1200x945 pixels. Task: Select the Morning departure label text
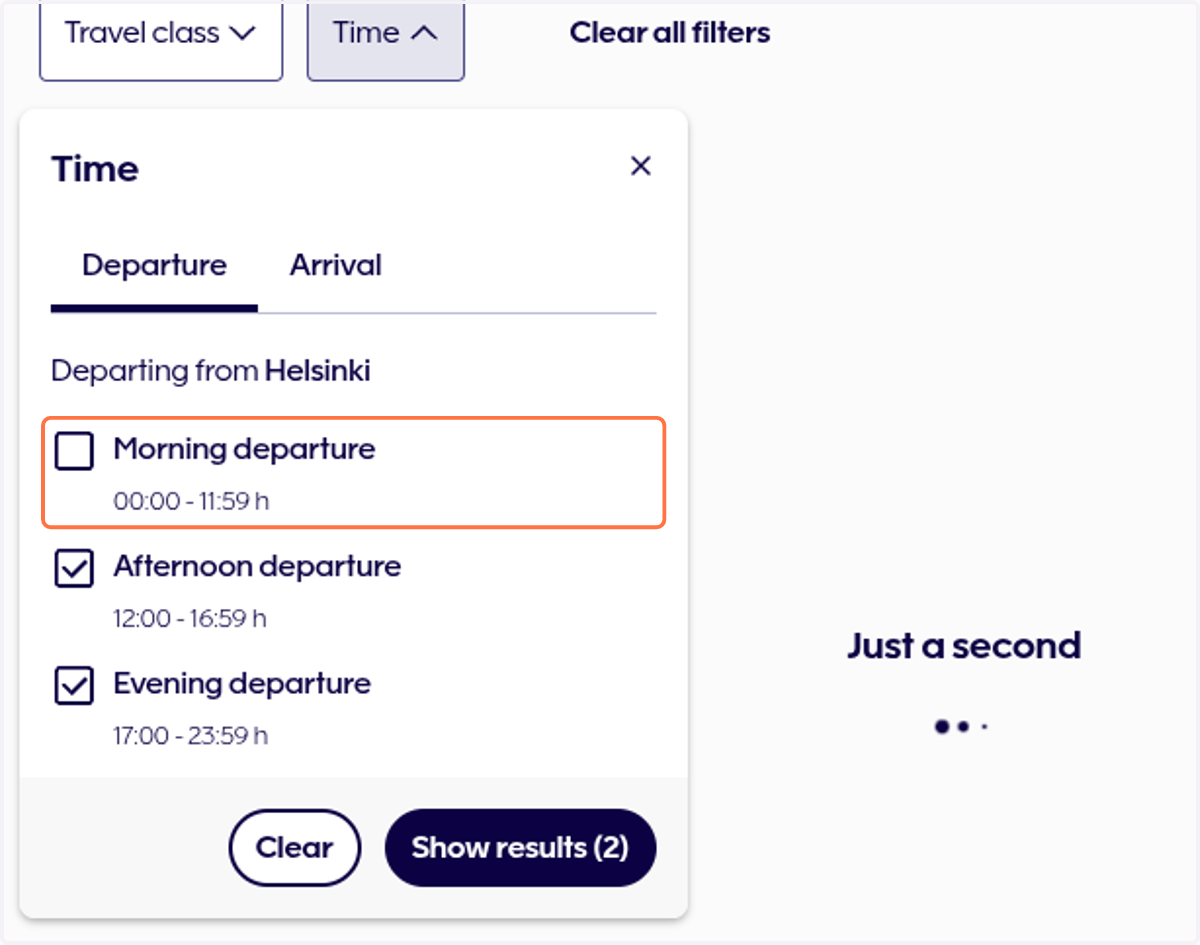tap(244, 450)
